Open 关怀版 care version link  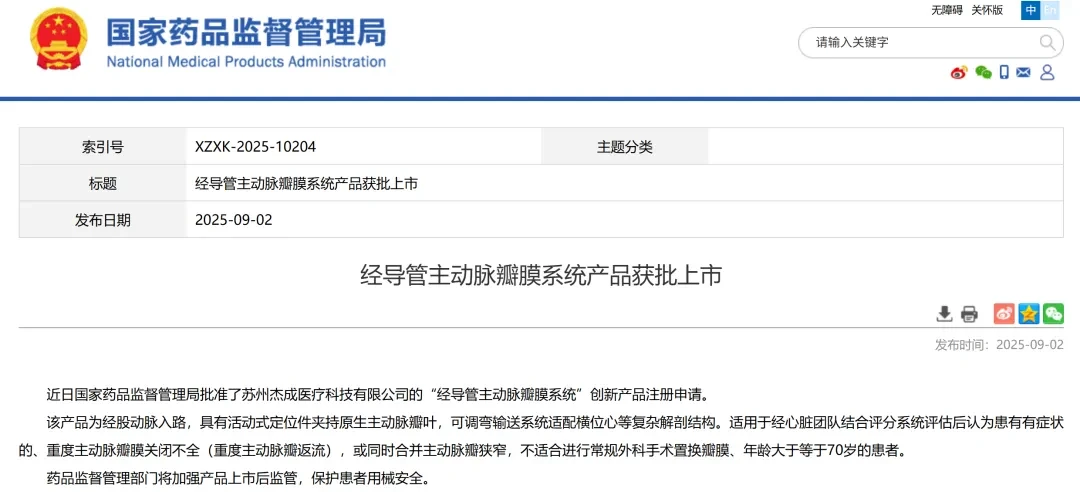click(x=987, y=10)
